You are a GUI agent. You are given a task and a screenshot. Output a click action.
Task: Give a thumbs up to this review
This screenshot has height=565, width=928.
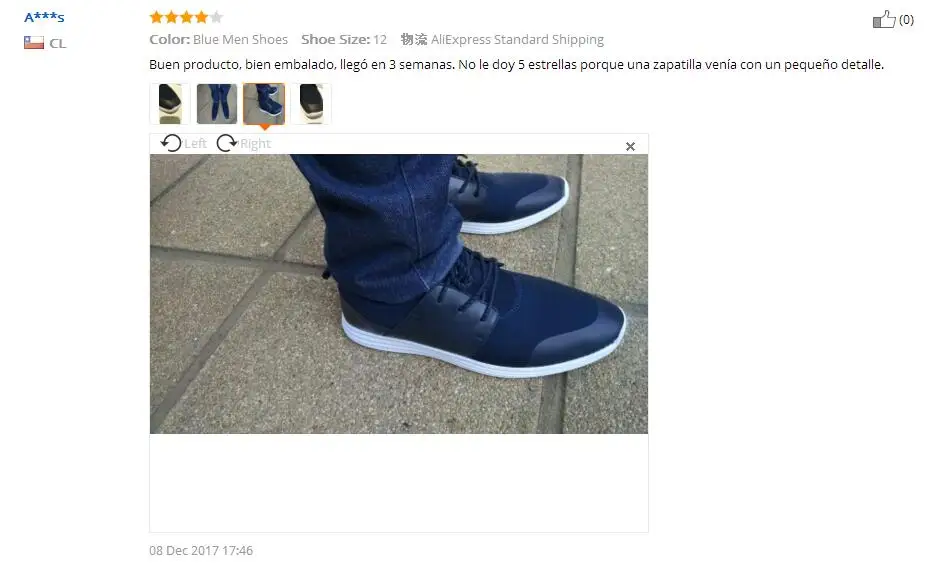(884, 20)
